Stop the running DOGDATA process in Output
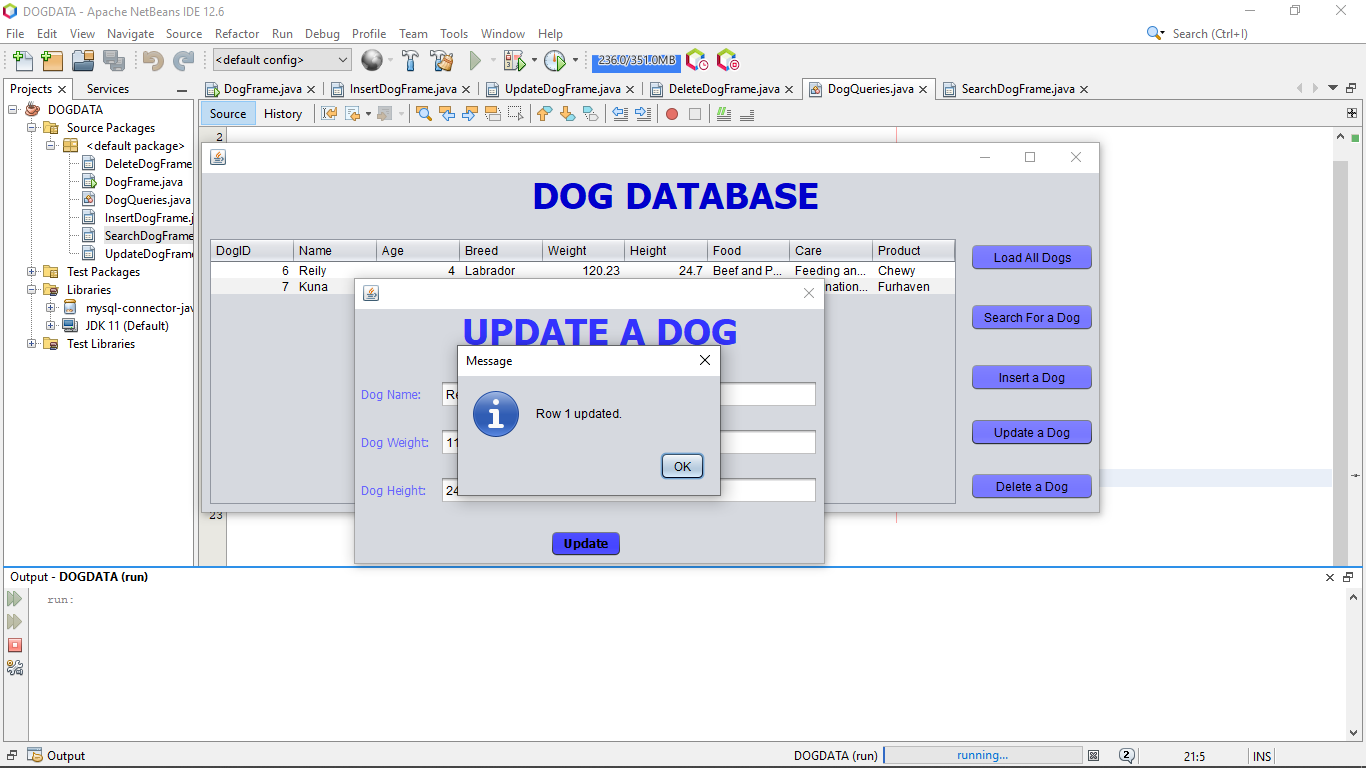This screenshot has height=768, width=1366. [x=15, y=645]
